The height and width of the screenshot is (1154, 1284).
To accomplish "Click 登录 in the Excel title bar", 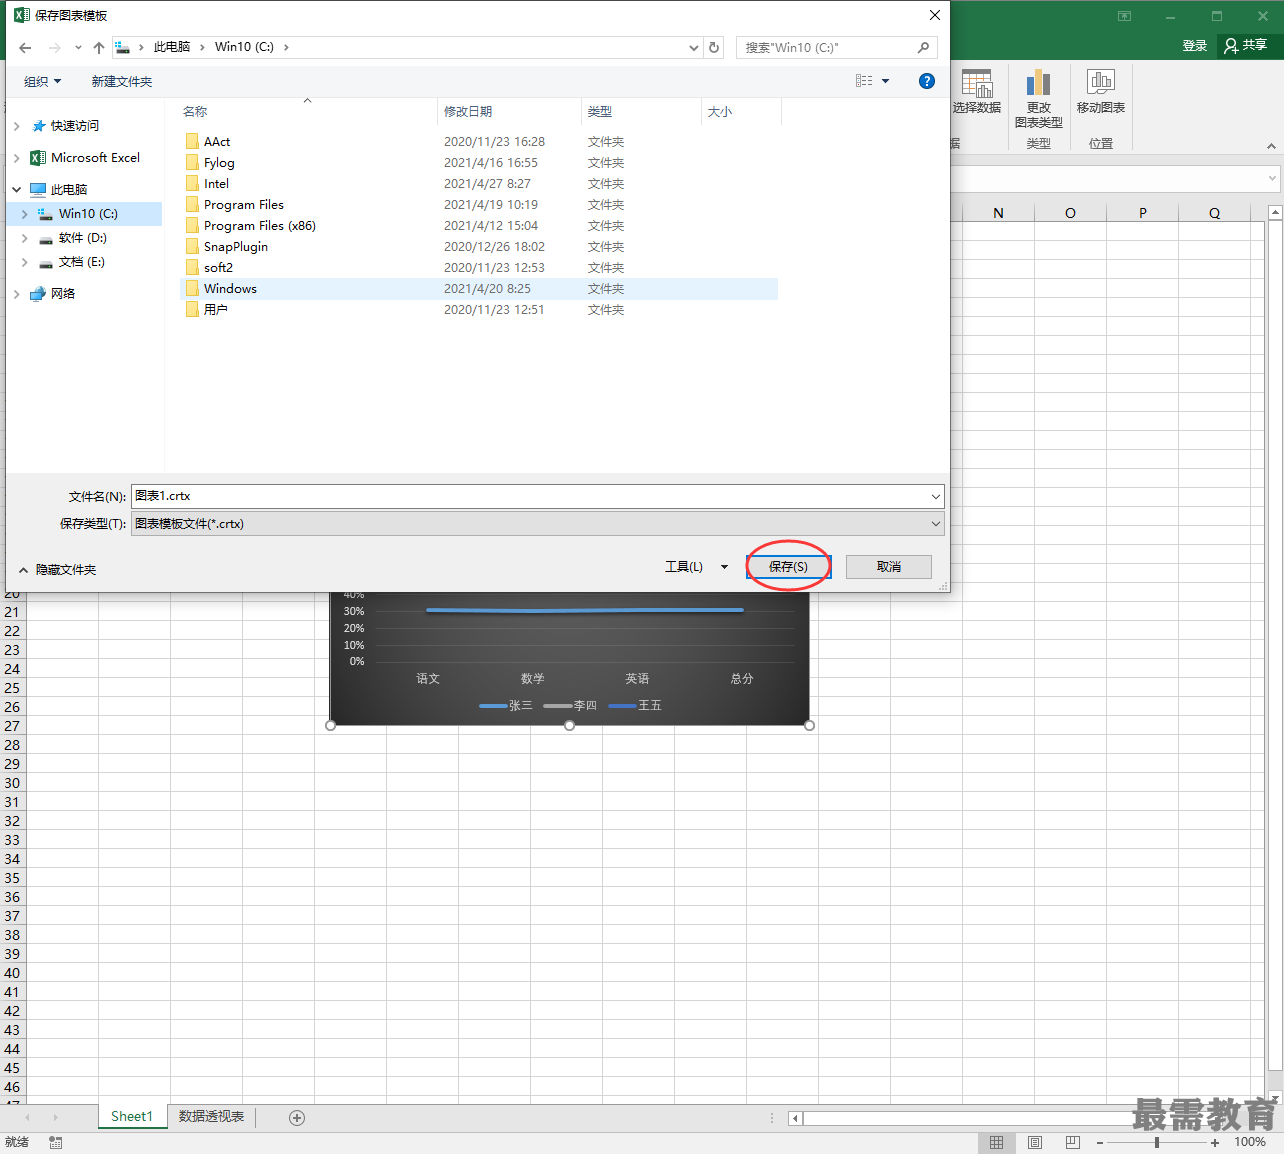I will coord(1195,45).
